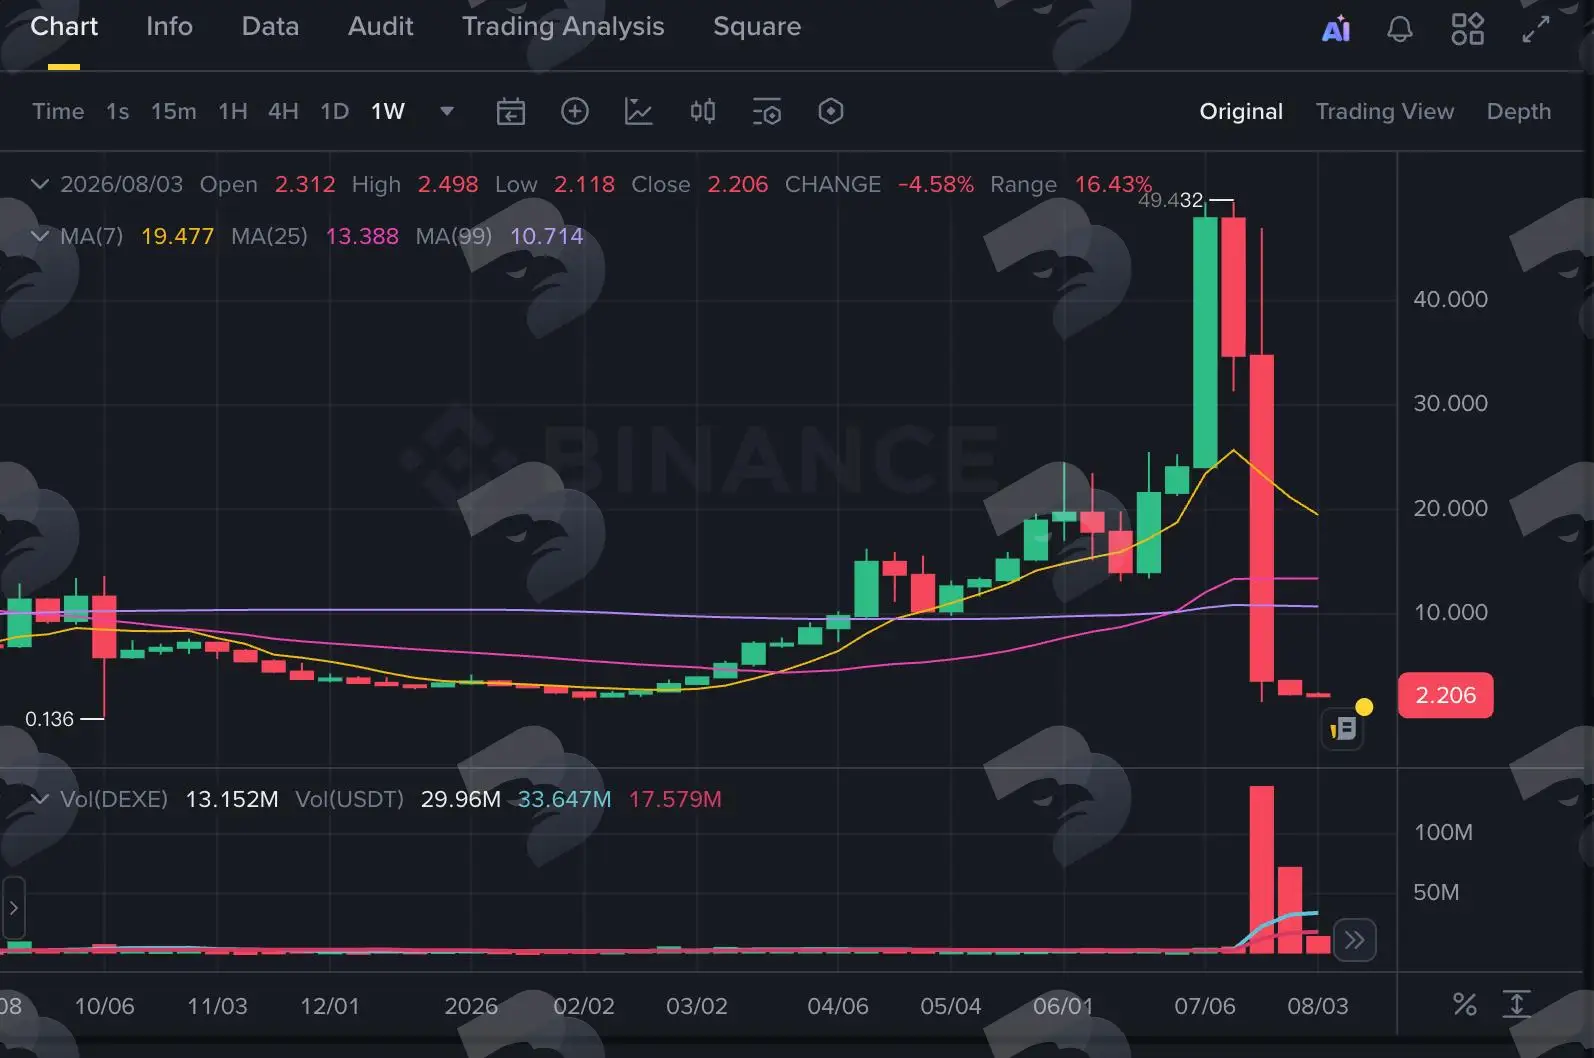Screen dimensions: 1594x1058
Task: Collapse the Vol(DEXE) indicator row
Action: 40,799
